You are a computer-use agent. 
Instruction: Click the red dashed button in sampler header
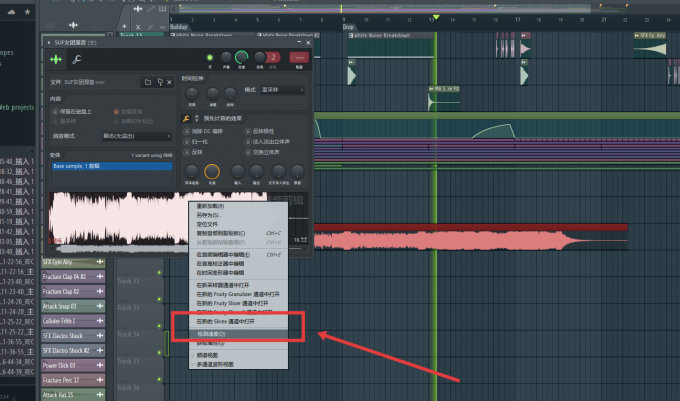pos(299,57)
